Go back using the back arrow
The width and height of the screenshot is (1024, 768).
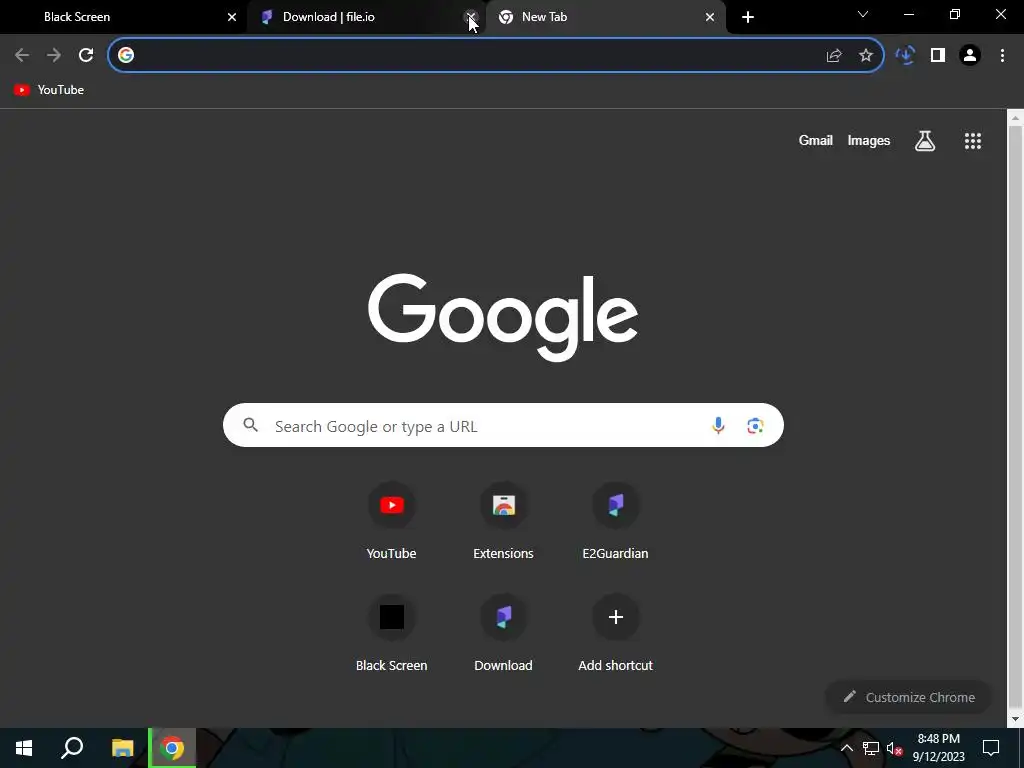click(x=22, y=56)
